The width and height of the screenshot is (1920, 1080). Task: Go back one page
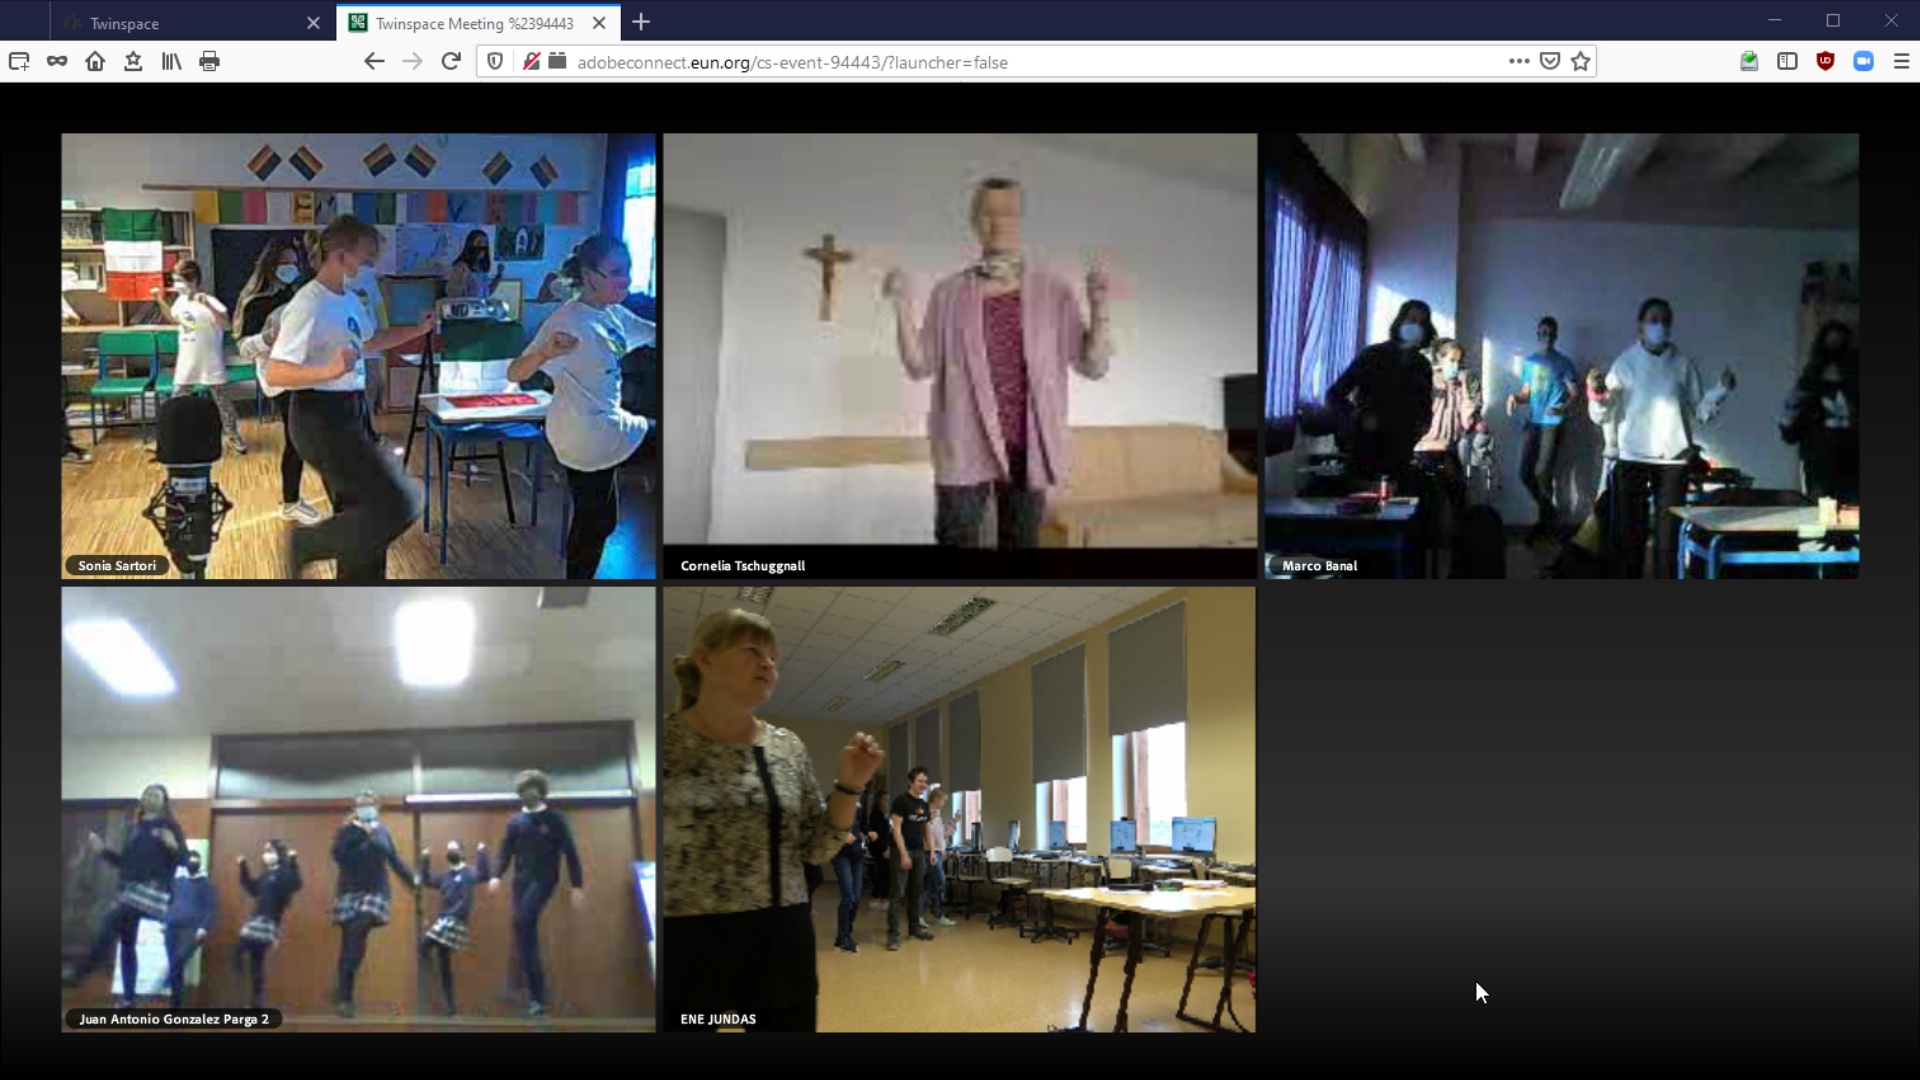click(374, 62)
